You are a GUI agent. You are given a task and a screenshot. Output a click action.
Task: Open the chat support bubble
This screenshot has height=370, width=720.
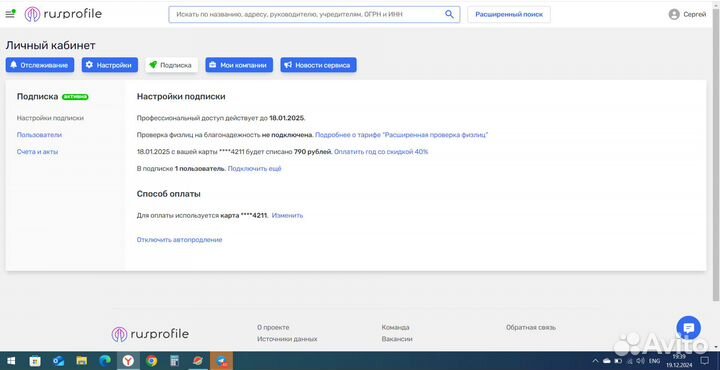tap(688, 328)
